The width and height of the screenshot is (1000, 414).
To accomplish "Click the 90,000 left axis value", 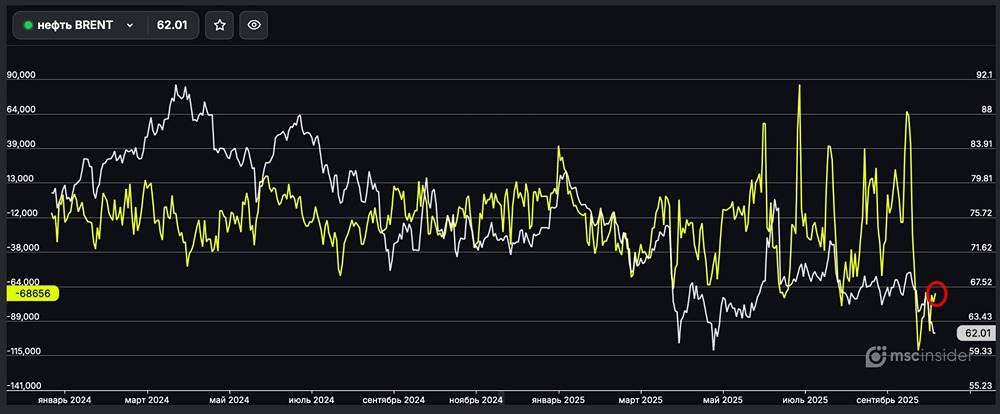I will 20,75.
